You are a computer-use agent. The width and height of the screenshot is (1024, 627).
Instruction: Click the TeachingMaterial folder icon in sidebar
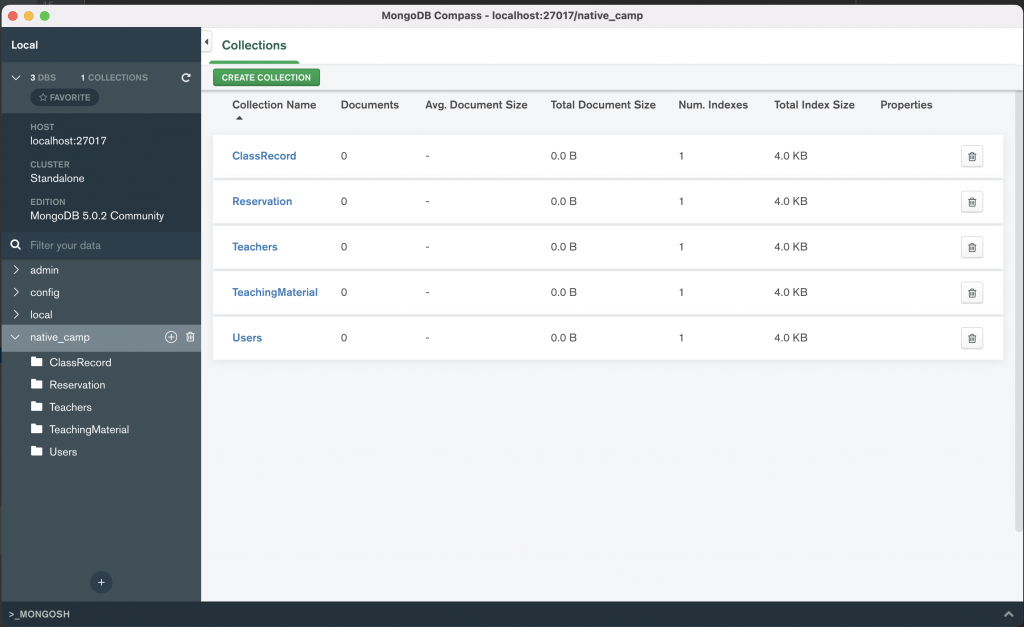[37, 428]
